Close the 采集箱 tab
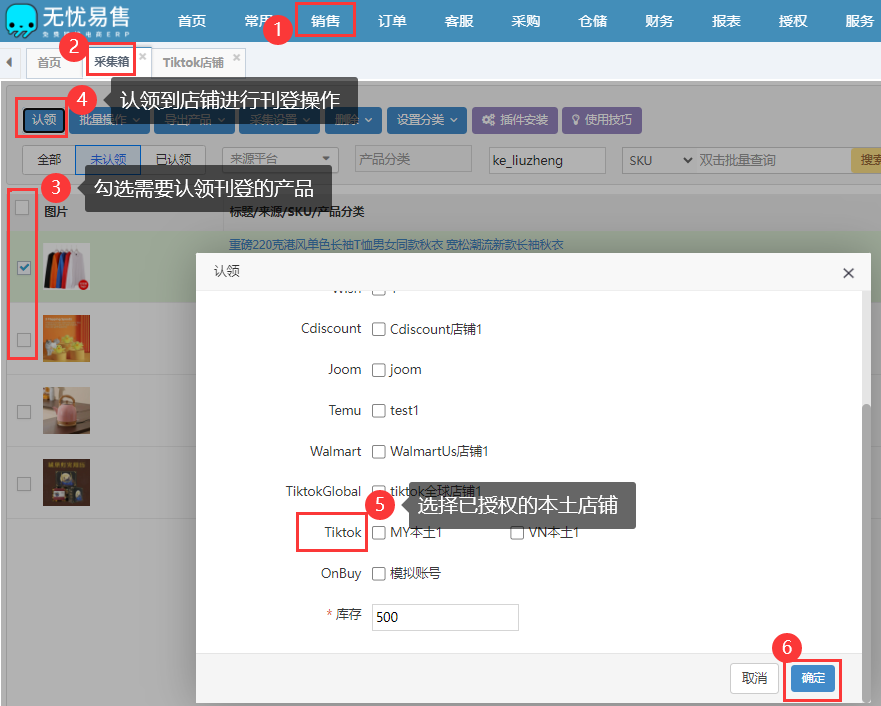Image resolution: width=881 pixels, height=706 pixels. pyautogui.click(x=143, y=56)
